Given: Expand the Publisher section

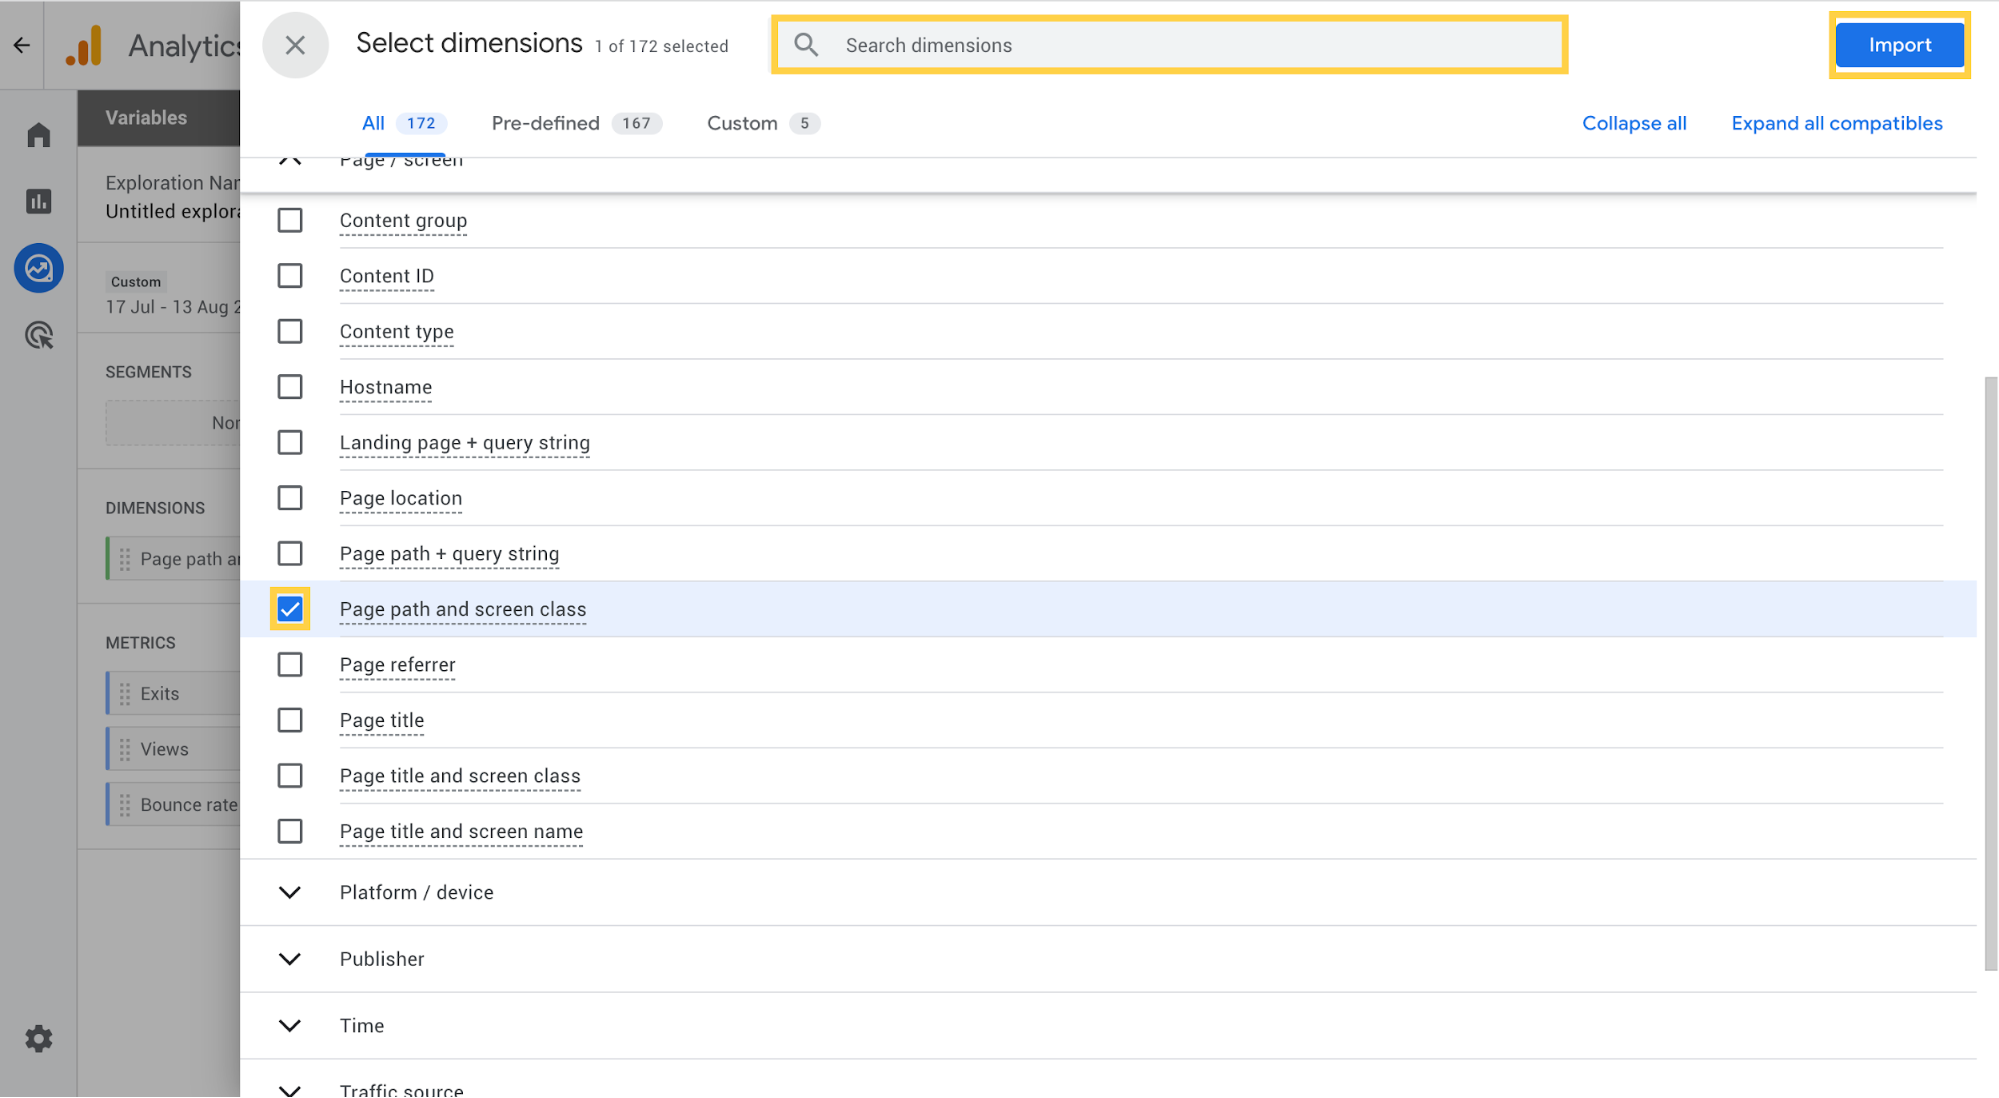Looking at the screenshot, I should click(290, 959).
